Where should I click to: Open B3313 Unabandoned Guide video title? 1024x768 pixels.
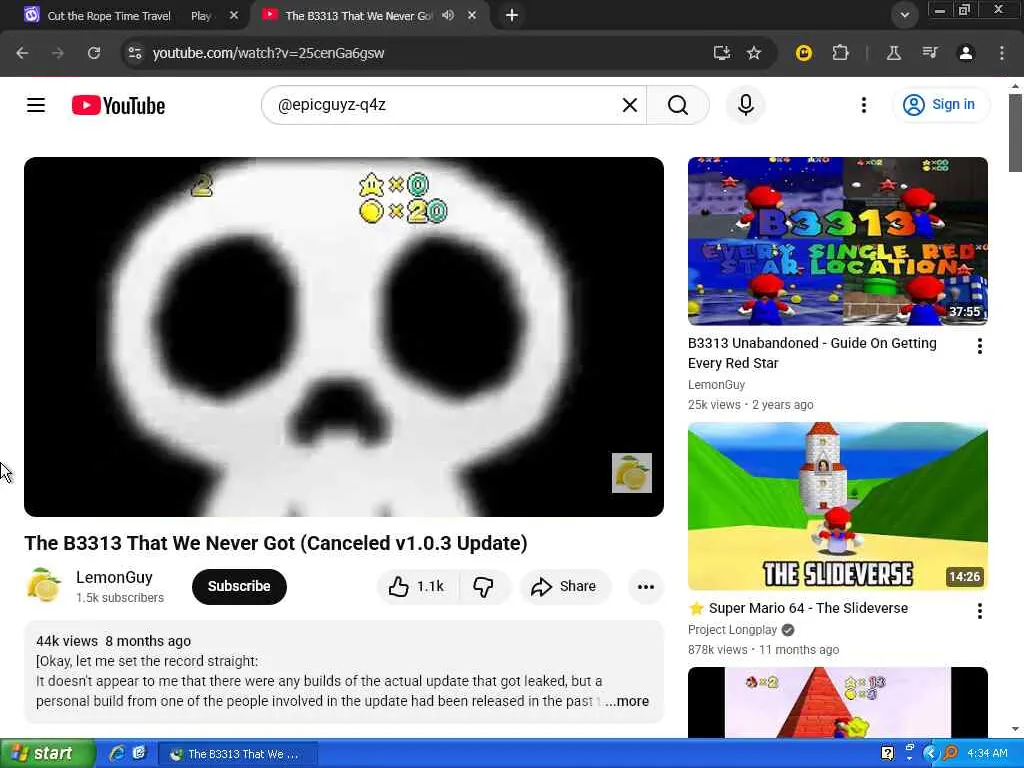click(812, 353)
